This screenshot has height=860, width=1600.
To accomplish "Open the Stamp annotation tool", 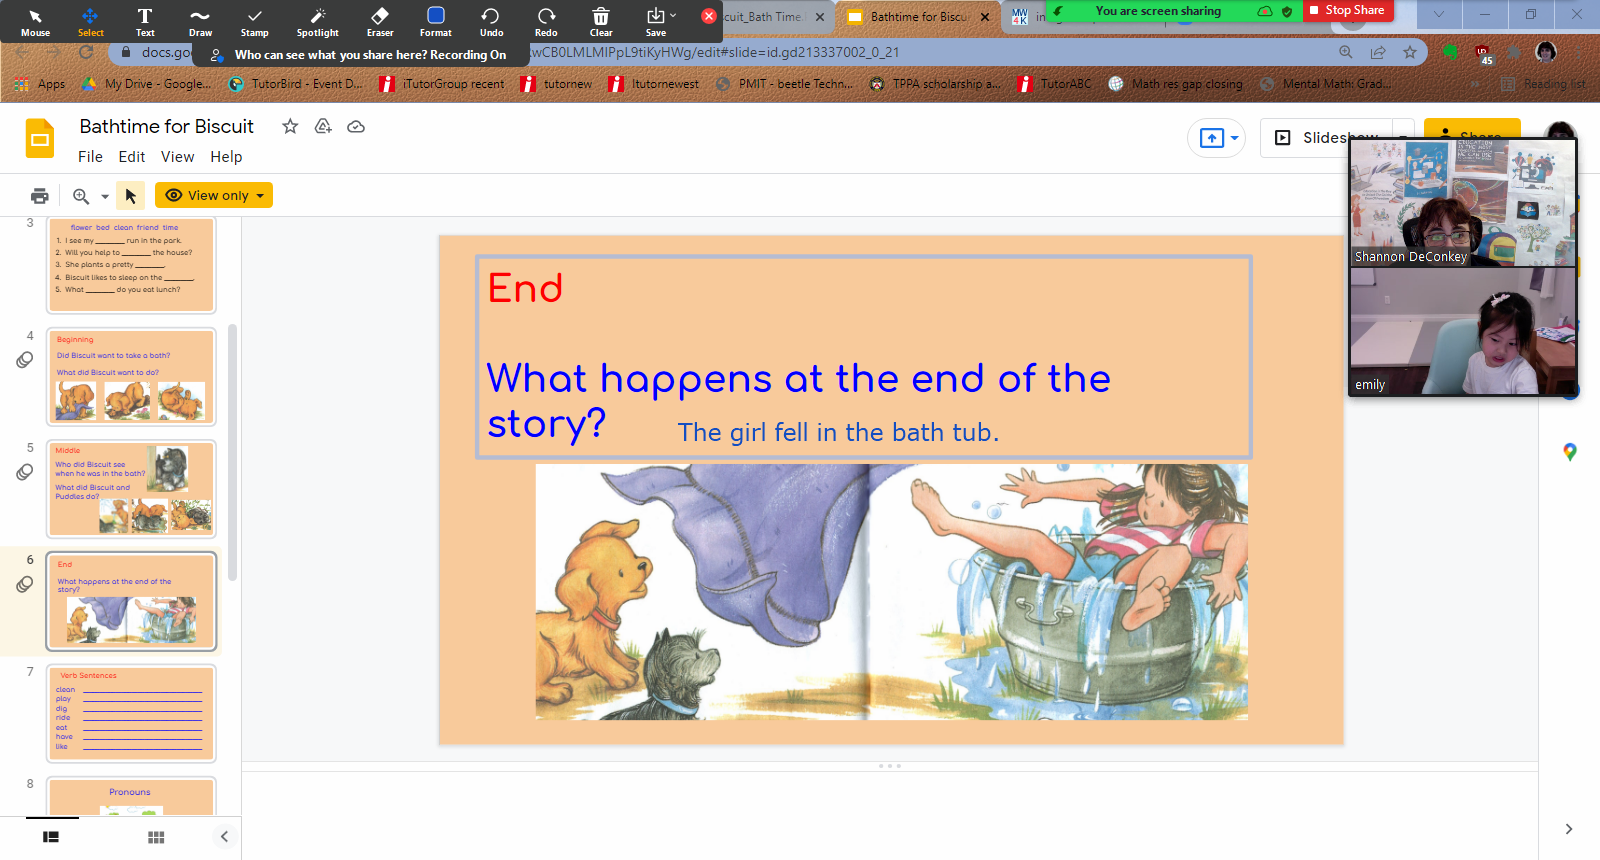I will pyautogui.click(x=255, y=21).
